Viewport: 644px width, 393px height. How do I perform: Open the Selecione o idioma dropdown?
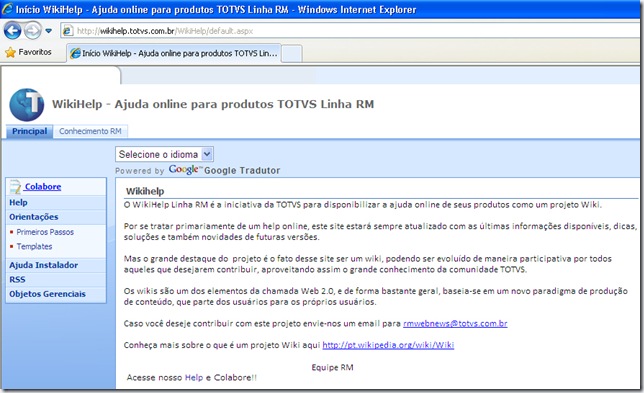click(x=164, y=154)
